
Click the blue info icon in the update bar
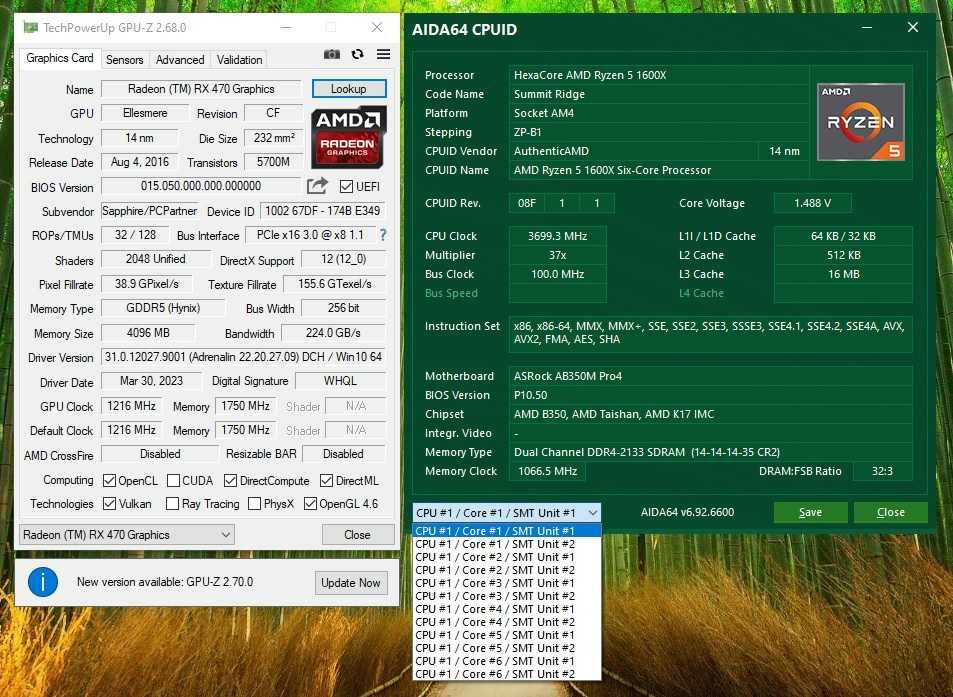(x=43, y=582)
